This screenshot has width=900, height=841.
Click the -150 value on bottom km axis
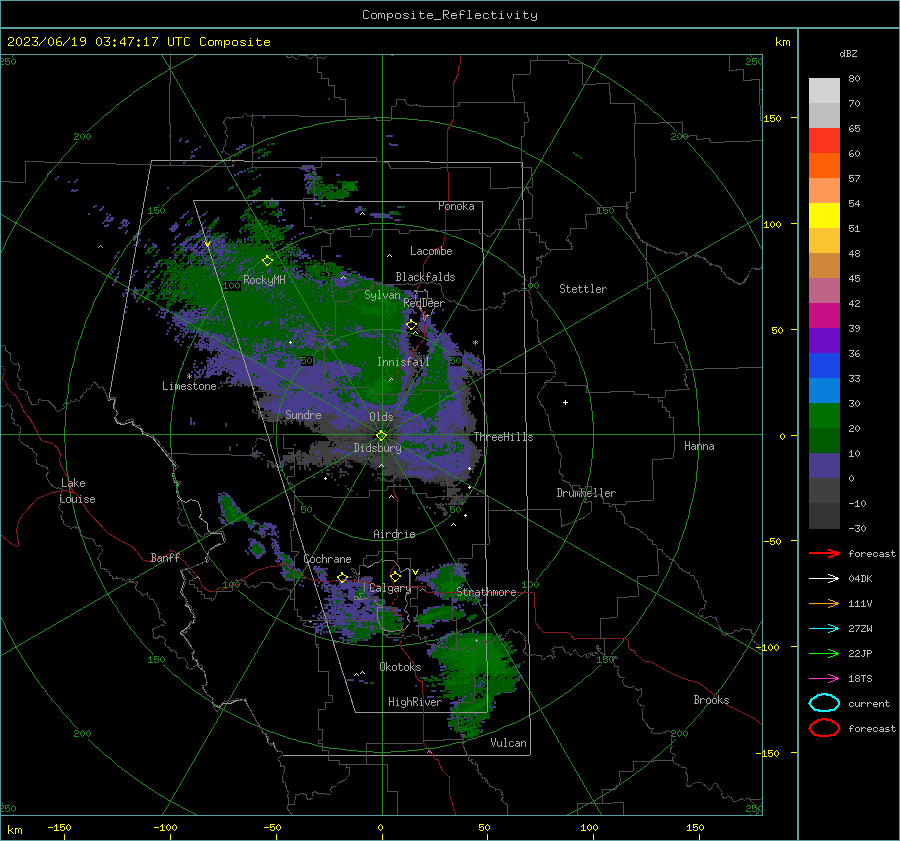pos(59,827)
